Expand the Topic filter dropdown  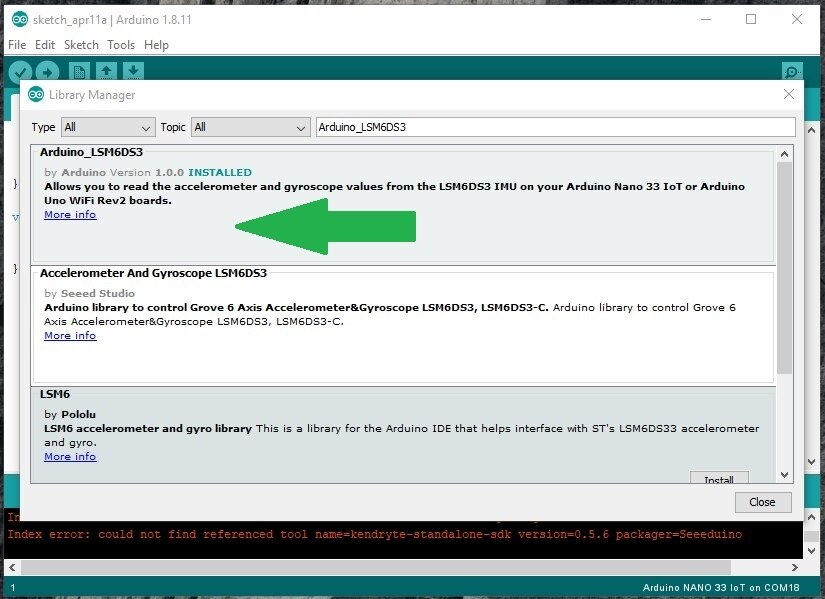coord(250,127)
